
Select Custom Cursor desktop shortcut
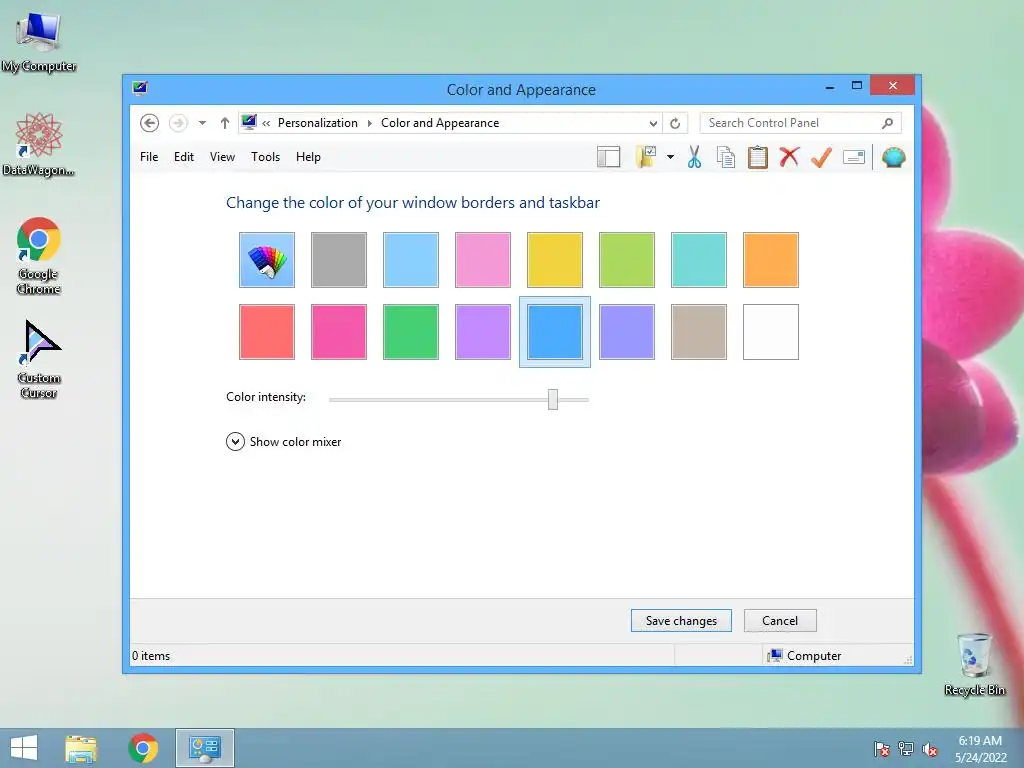coord(39,360)
